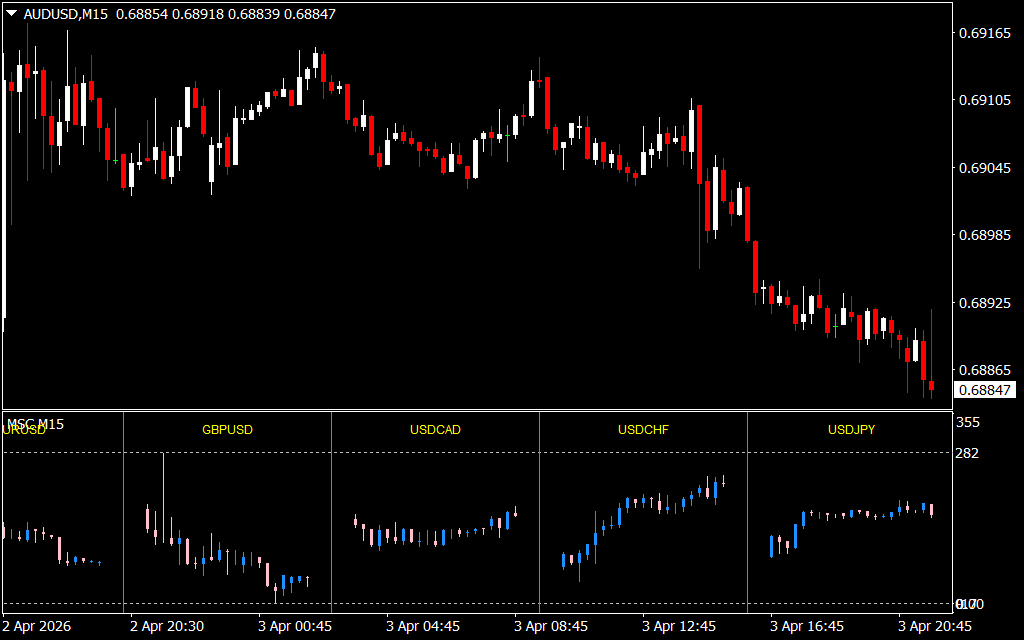The height and width of the screenshot is (640, 1024).
Task: Click the GBPUSD label in indicator panel
Action: pyautogui.click(x=227, y=430)
